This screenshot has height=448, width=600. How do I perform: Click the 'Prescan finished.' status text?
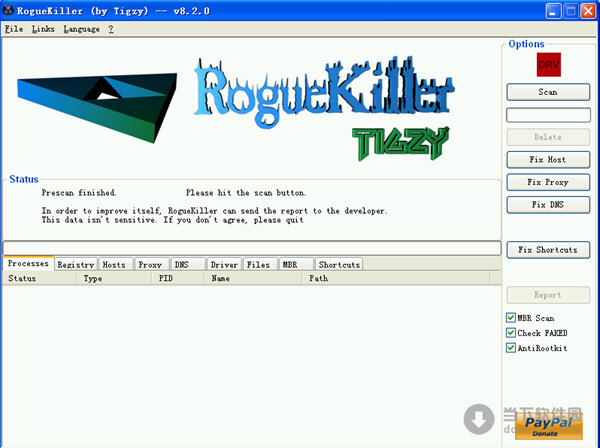coord(78,192)
